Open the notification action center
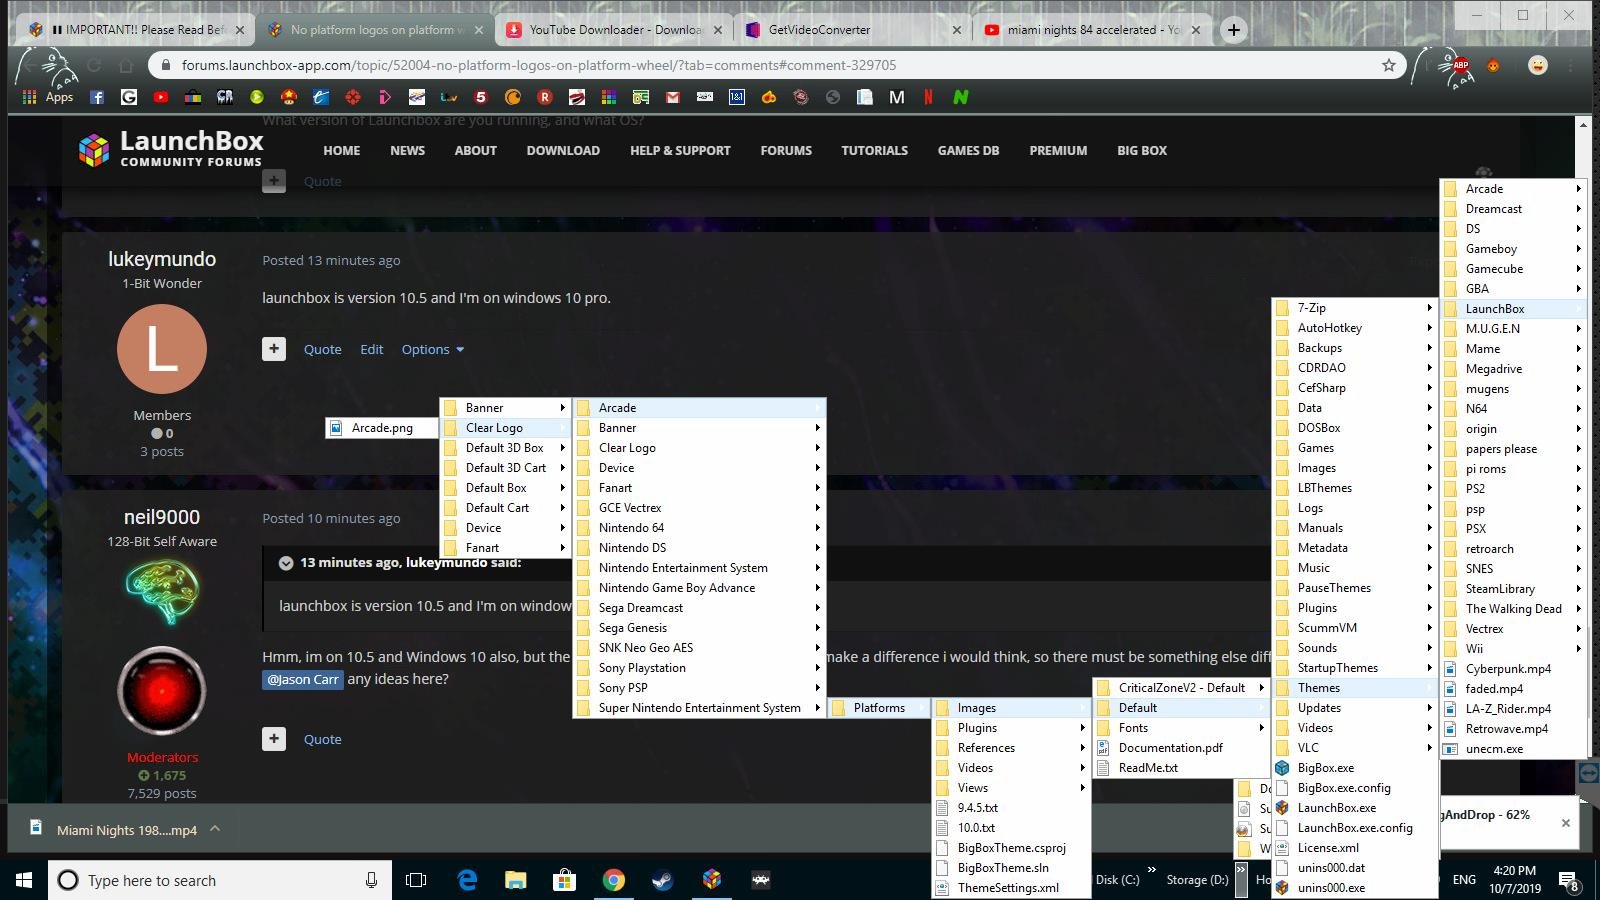The height and width of the screenshot is (900, 1600). point(1569,881)
